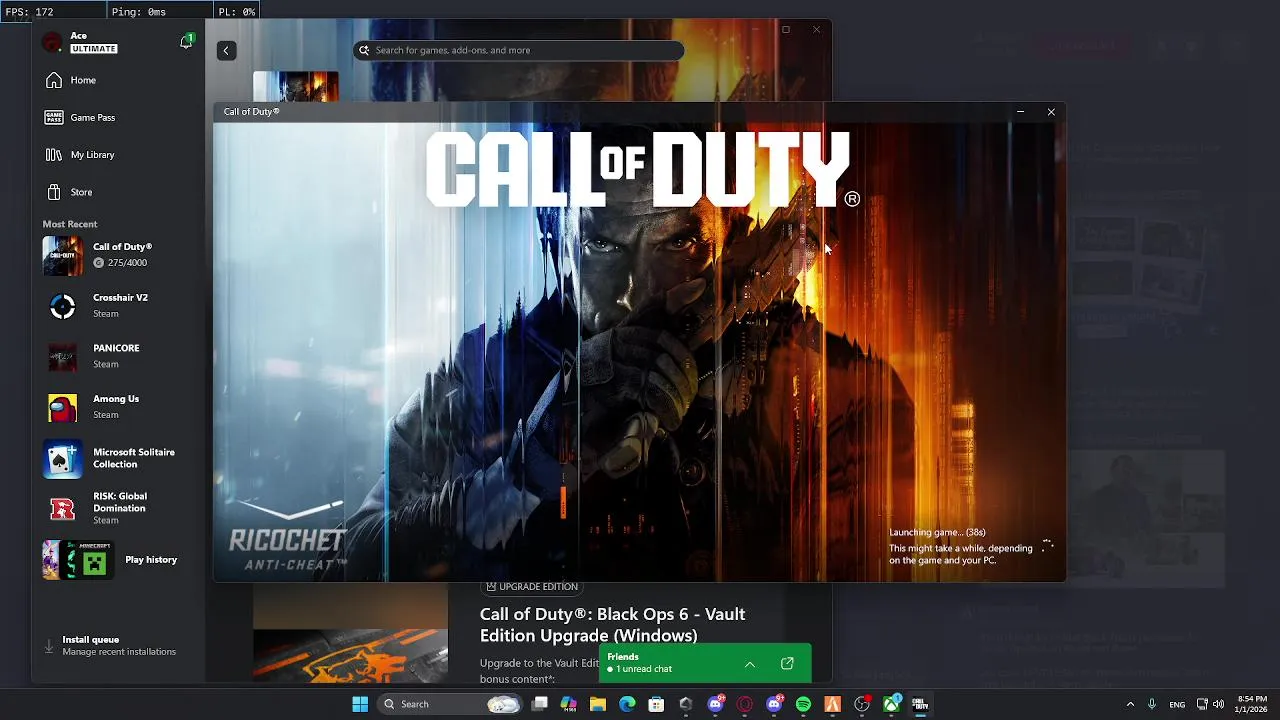Open the Install queue
1280x720 pixels.
coord(118,646)
